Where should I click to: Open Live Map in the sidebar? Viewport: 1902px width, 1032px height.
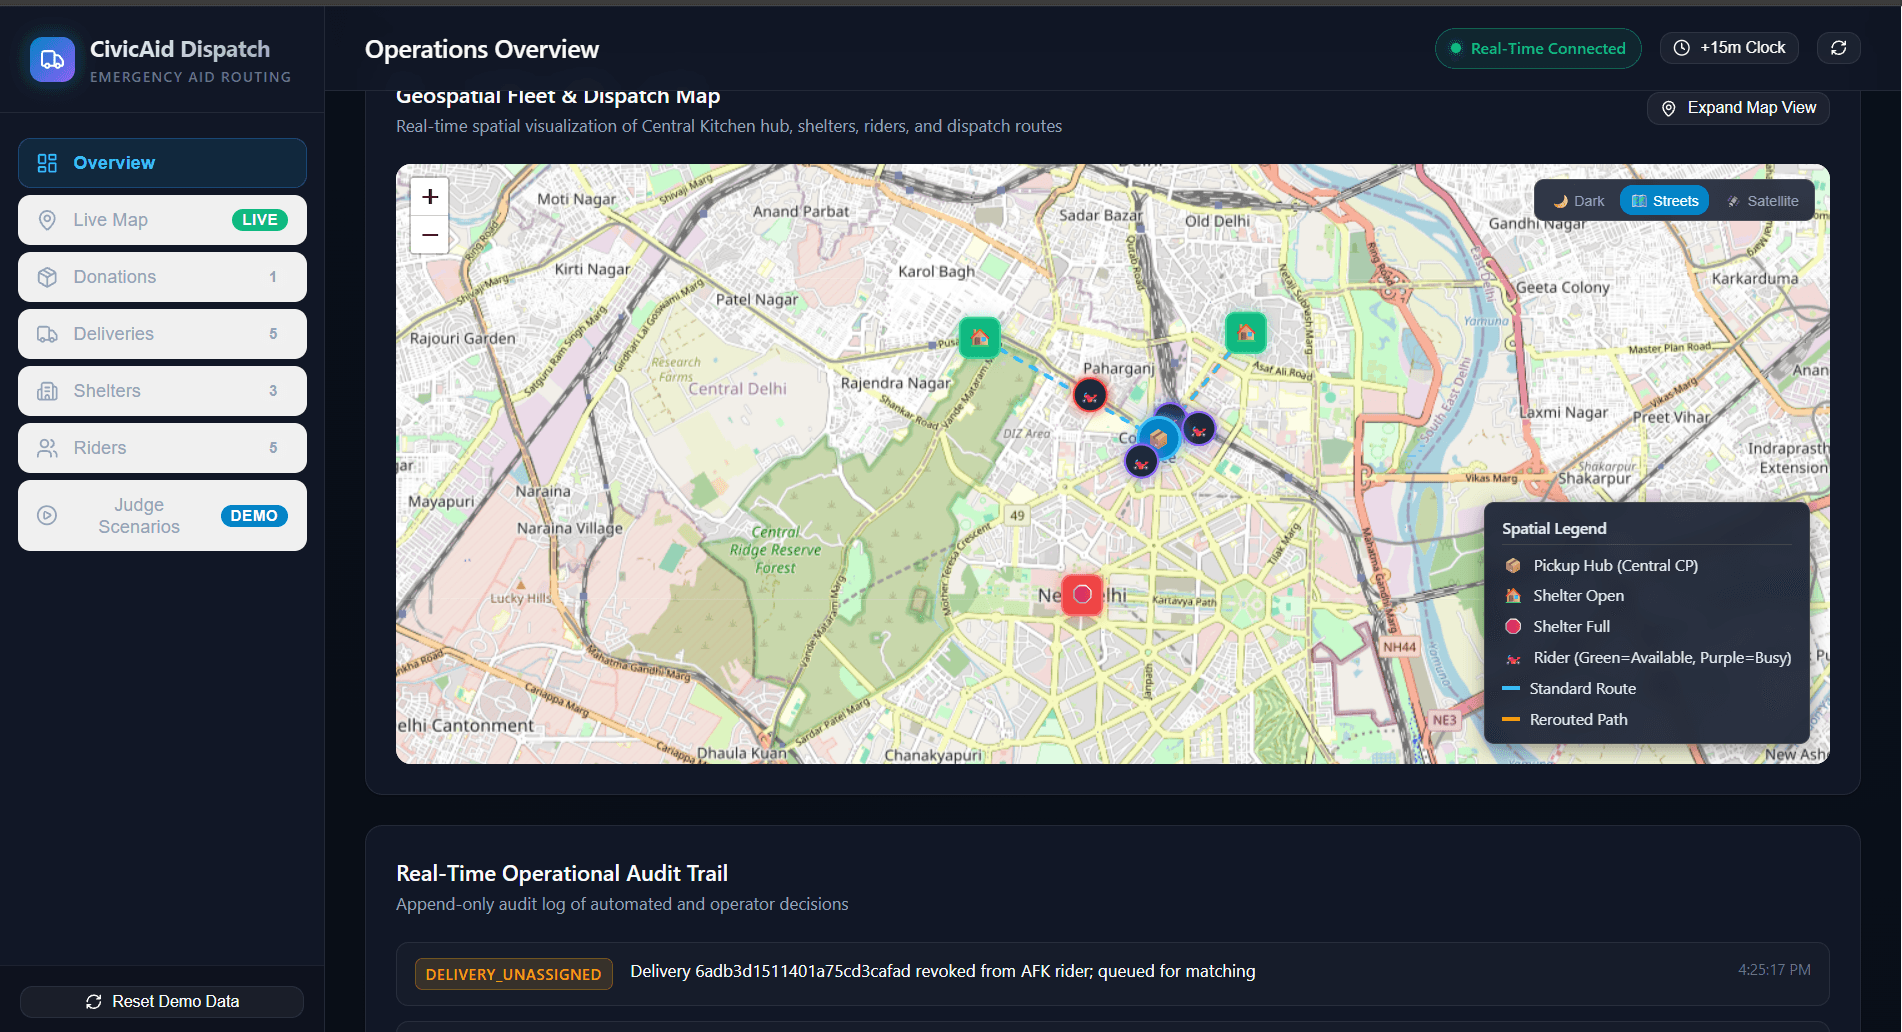tap(162, 220)
